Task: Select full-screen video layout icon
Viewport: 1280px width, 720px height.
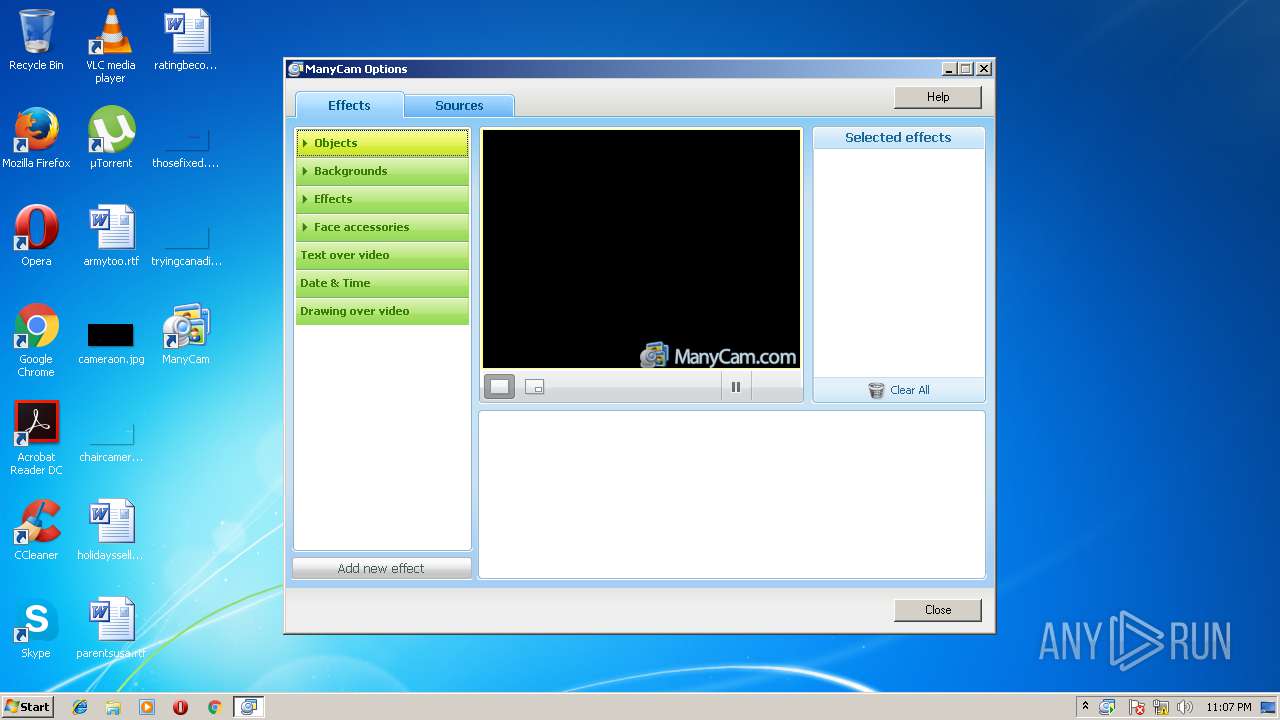Action: pyautogui.click(x=500, y=387)
